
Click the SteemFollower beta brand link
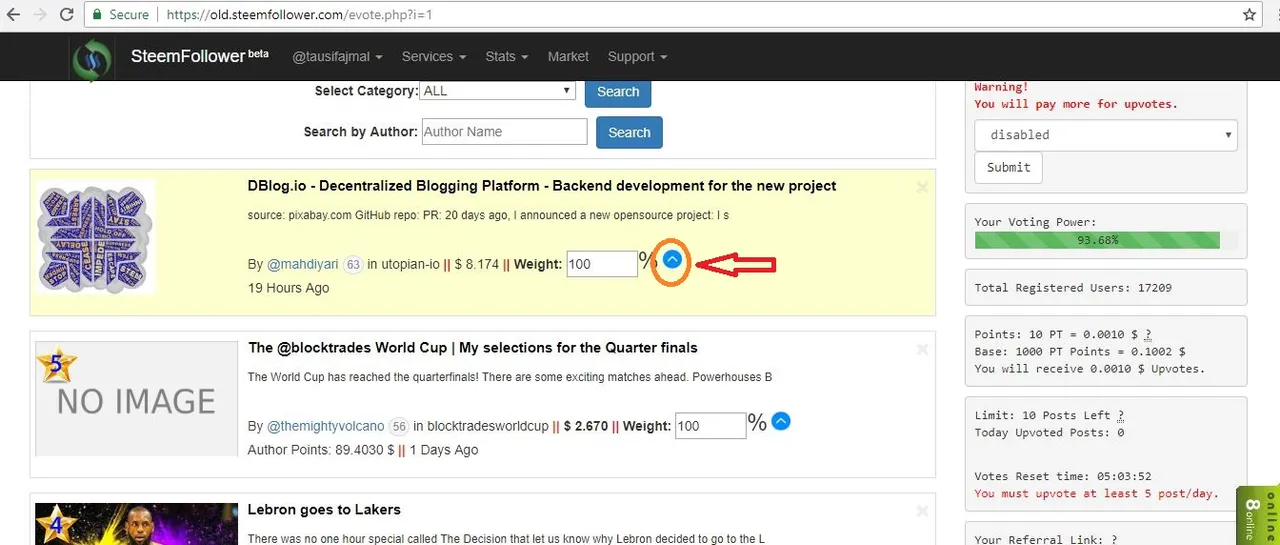200,56
